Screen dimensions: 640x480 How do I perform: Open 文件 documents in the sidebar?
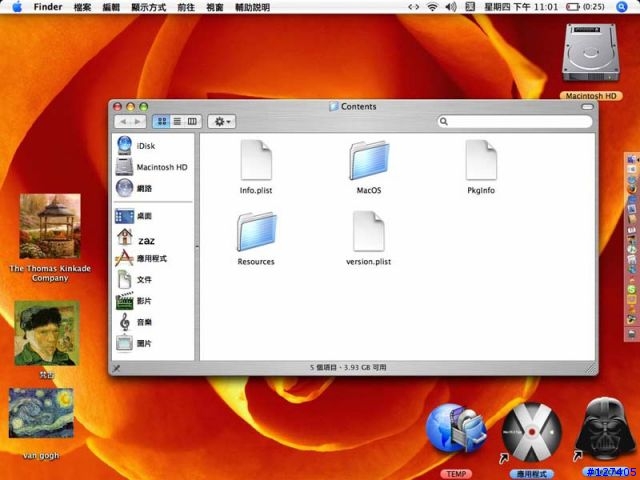click(x=134, y=280)
